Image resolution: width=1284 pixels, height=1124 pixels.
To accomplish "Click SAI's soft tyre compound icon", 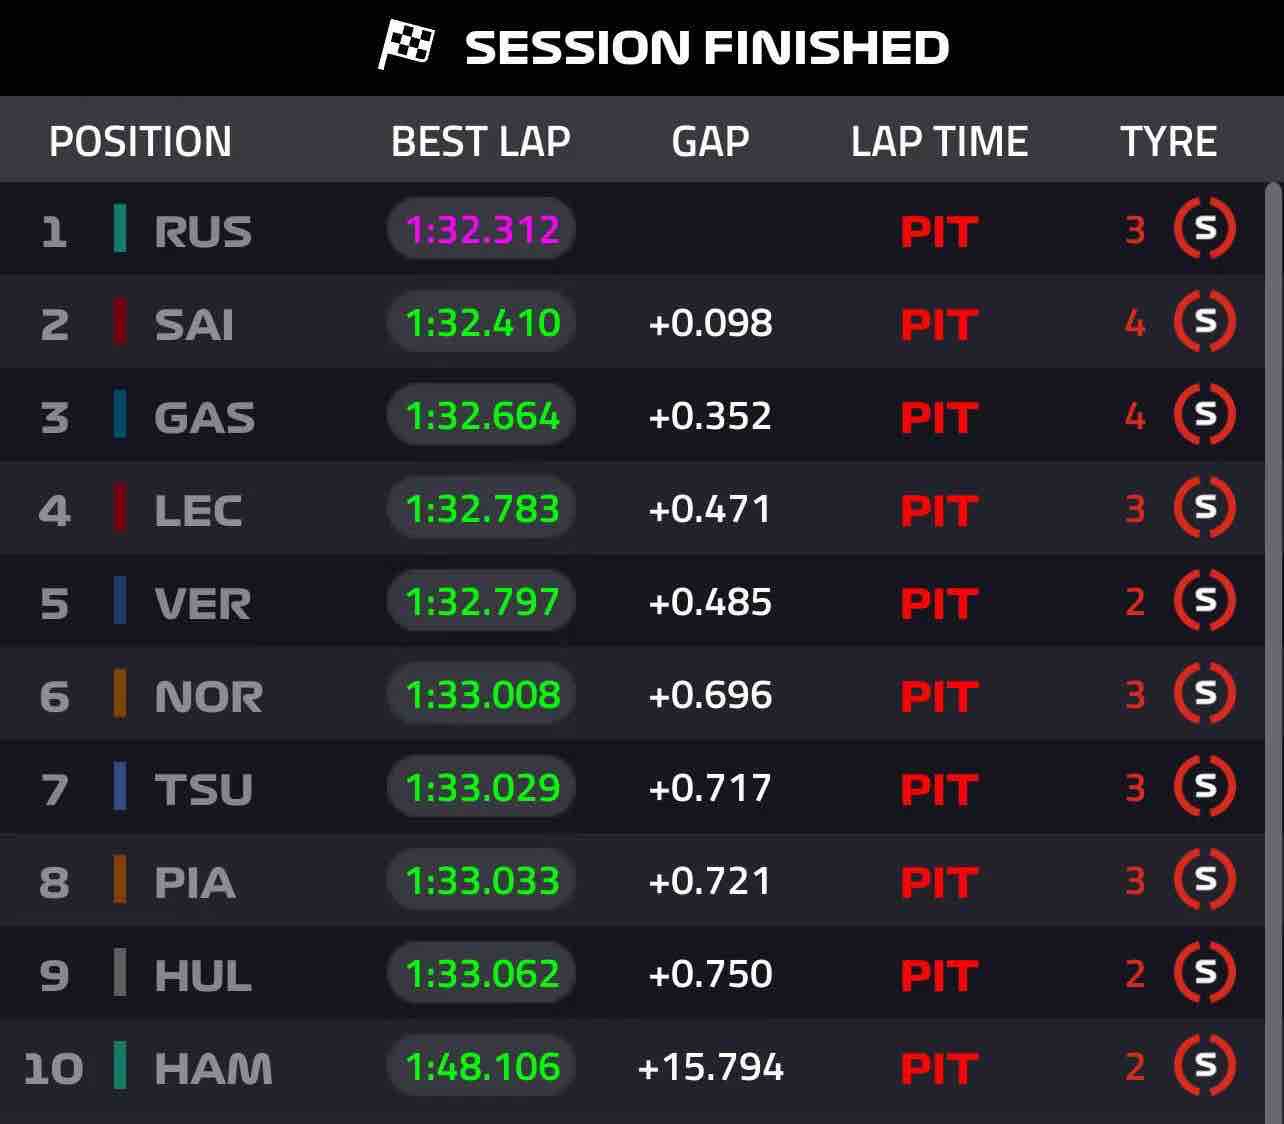I will [1205, 323].
